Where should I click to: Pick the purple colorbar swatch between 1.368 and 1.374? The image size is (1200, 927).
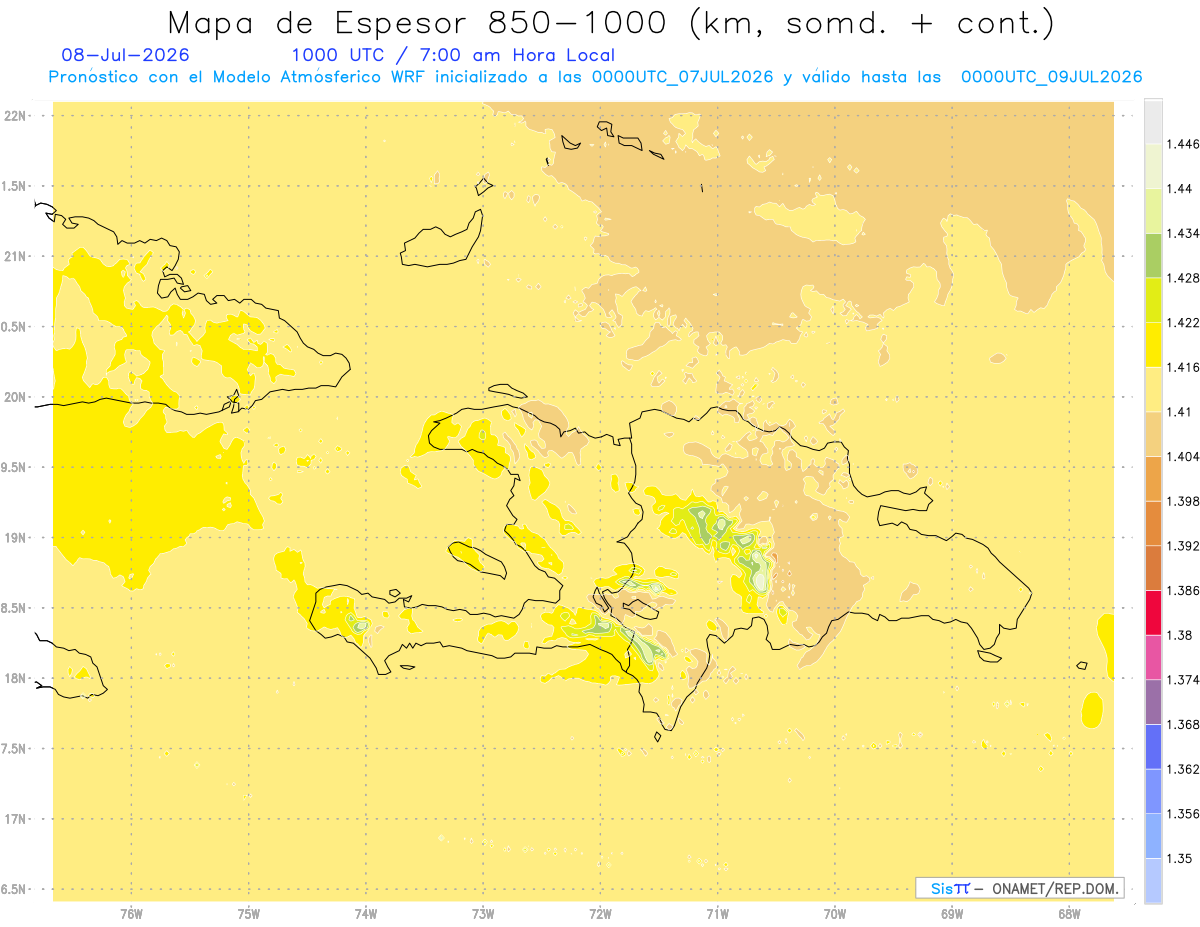click(x=1153, y=702)
